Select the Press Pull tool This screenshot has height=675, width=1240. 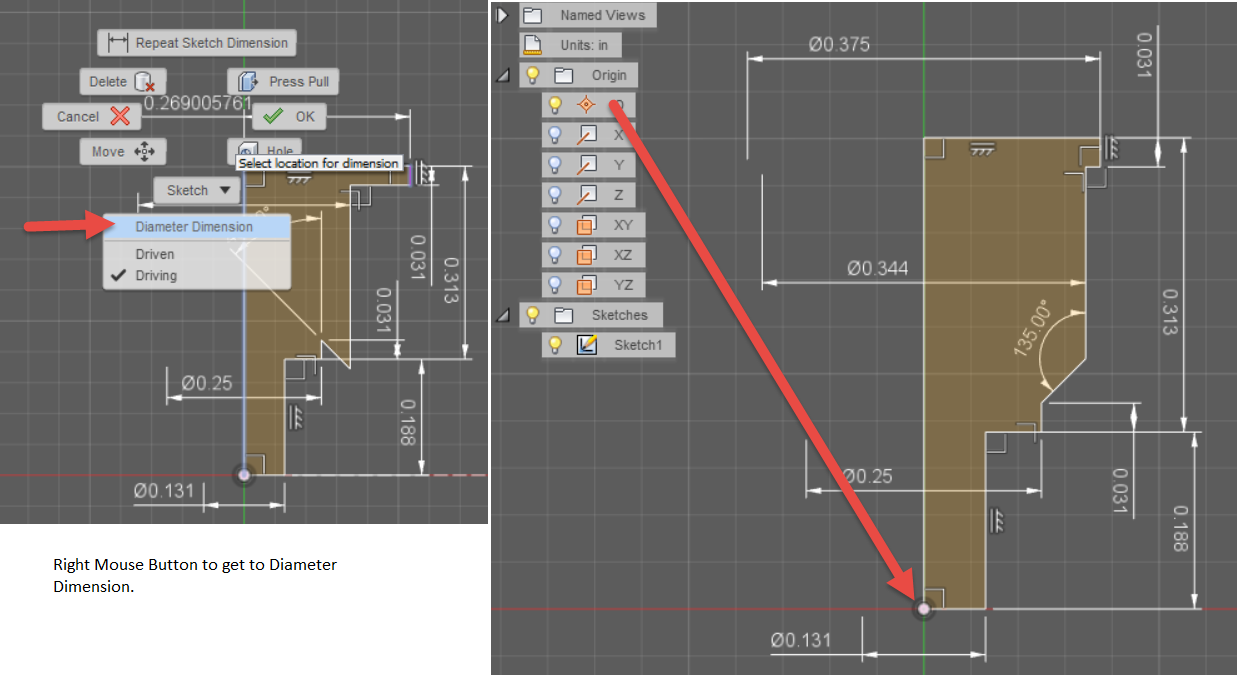pyautogui.click(x=283, y=81)
